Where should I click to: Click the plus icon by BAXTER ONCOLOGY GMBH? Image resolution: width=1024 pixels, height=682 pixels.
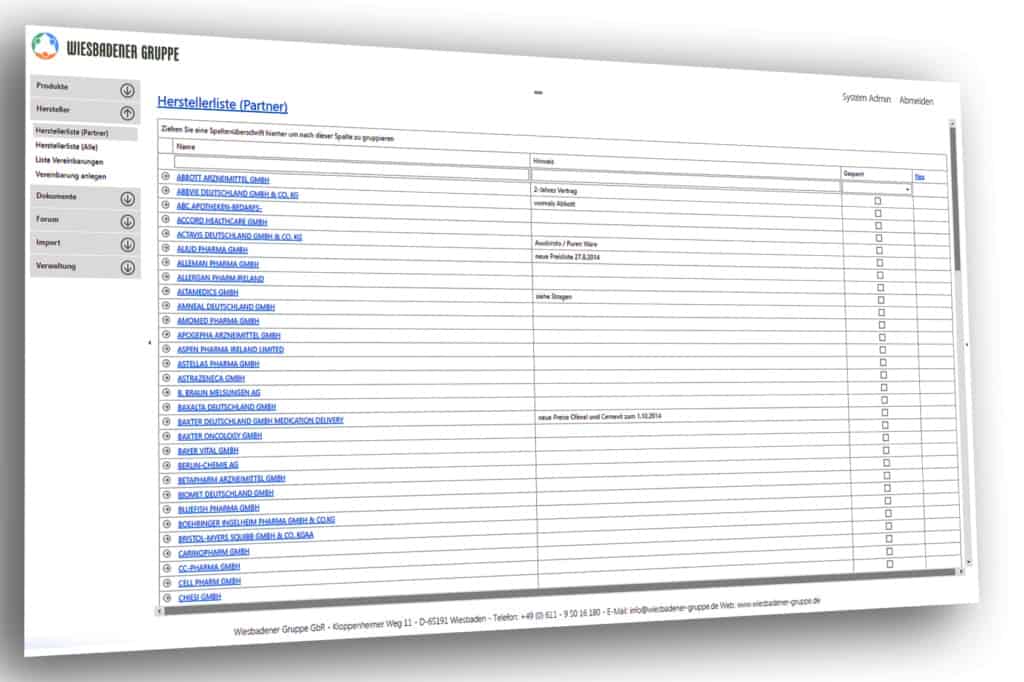(166, 436)
